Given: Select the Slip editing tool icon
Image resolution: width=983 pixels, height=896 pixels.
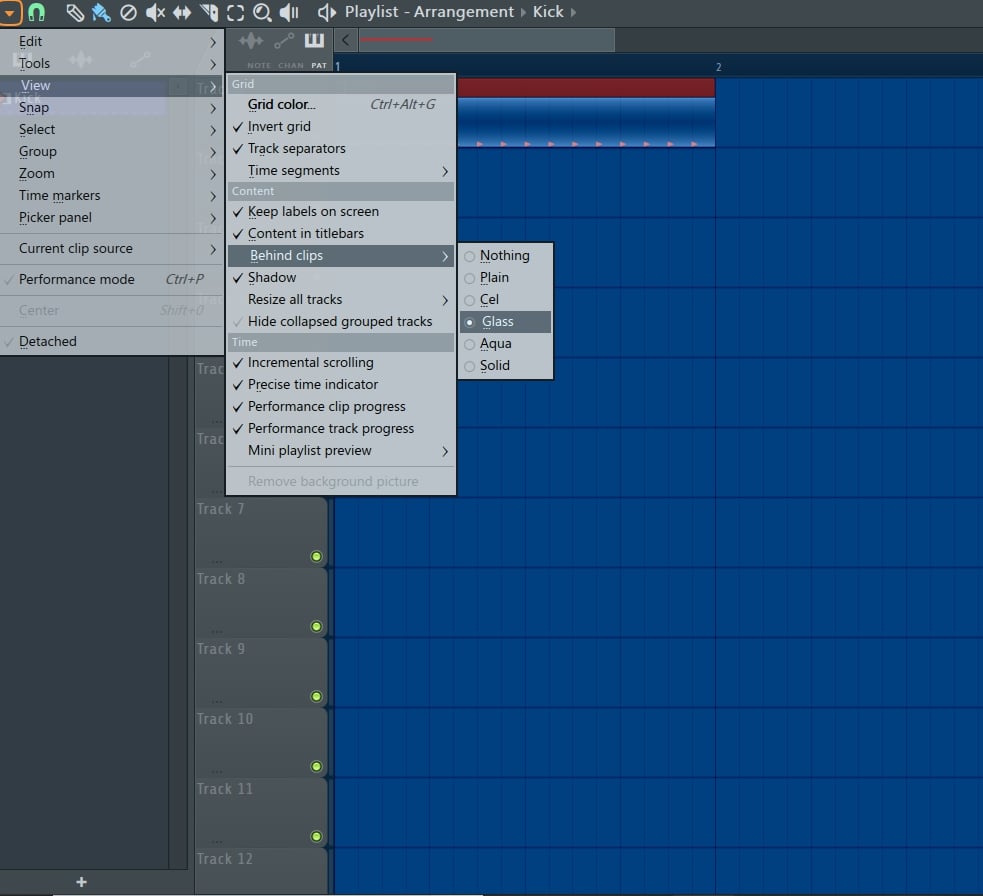Looking at the screenshot, I should [x=181, y=13].
